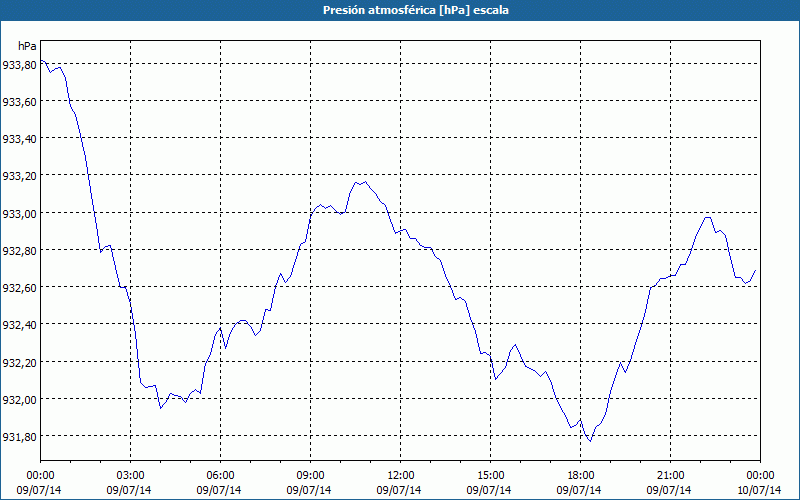Click the 933,80 y-axis value

pos(19,65)
